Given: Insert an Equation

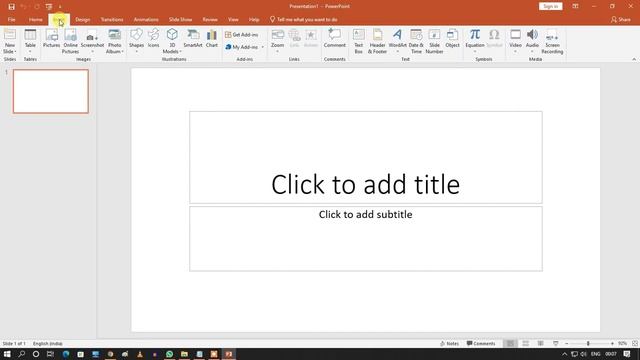Looking at the screenshot, I should (x=475, y=41).
